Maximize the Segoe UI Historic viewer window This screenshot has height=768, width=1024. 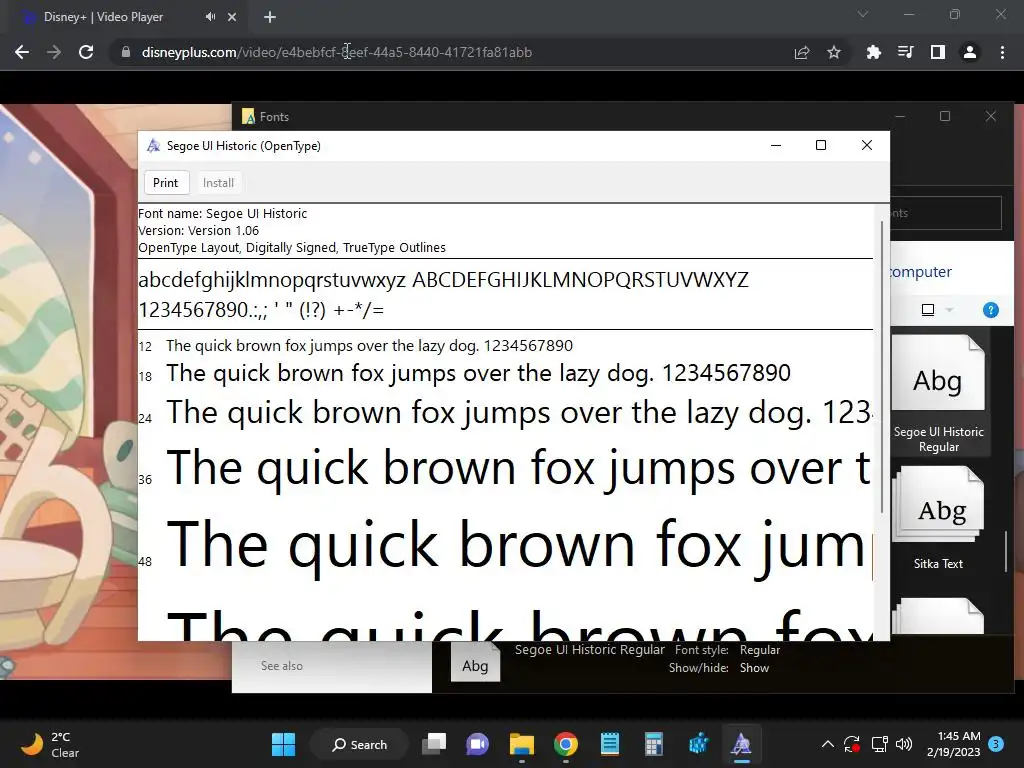[x=821, y=145]
